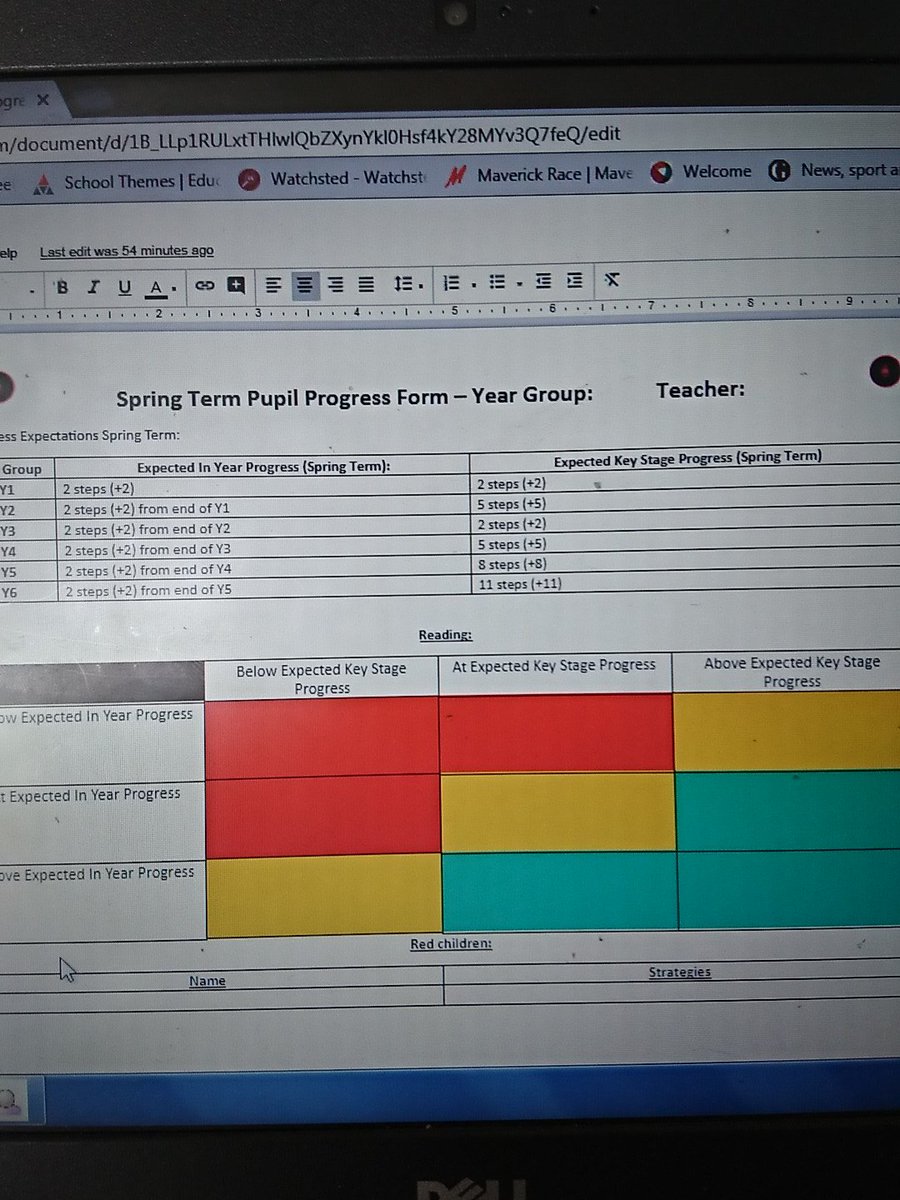Click the Spring Term Pupil Progress Form title

coord(355,397)
